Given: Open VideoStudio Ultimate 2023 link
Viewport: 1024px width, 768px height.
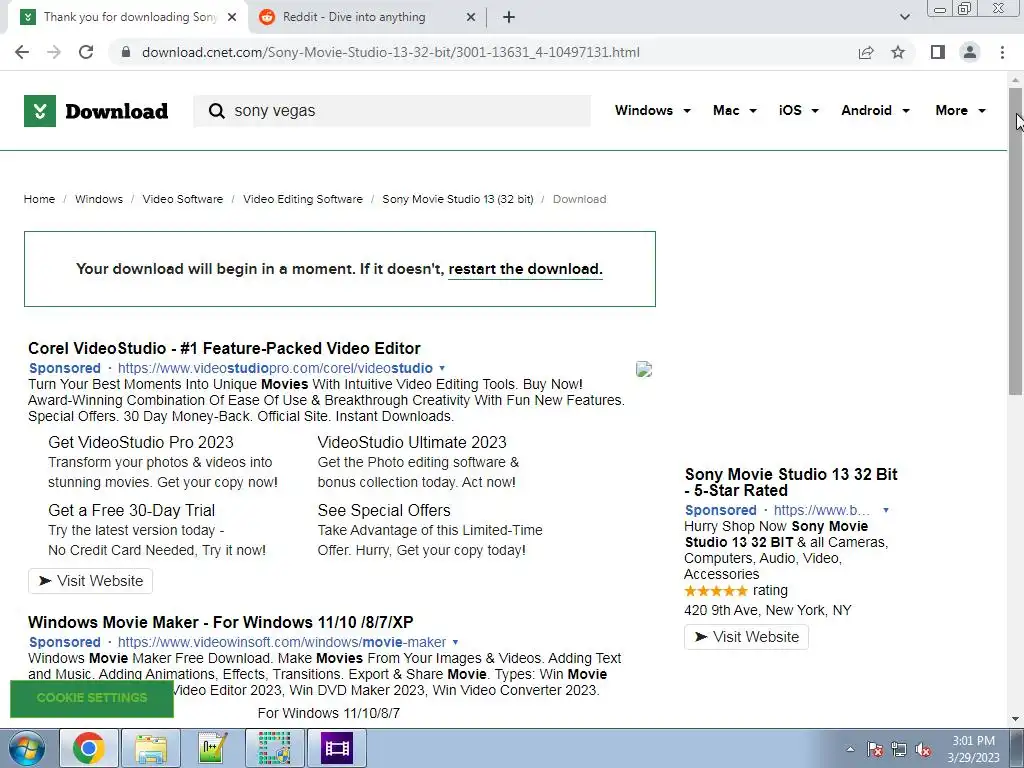Looking at the screenshot, I should (412, 442).
